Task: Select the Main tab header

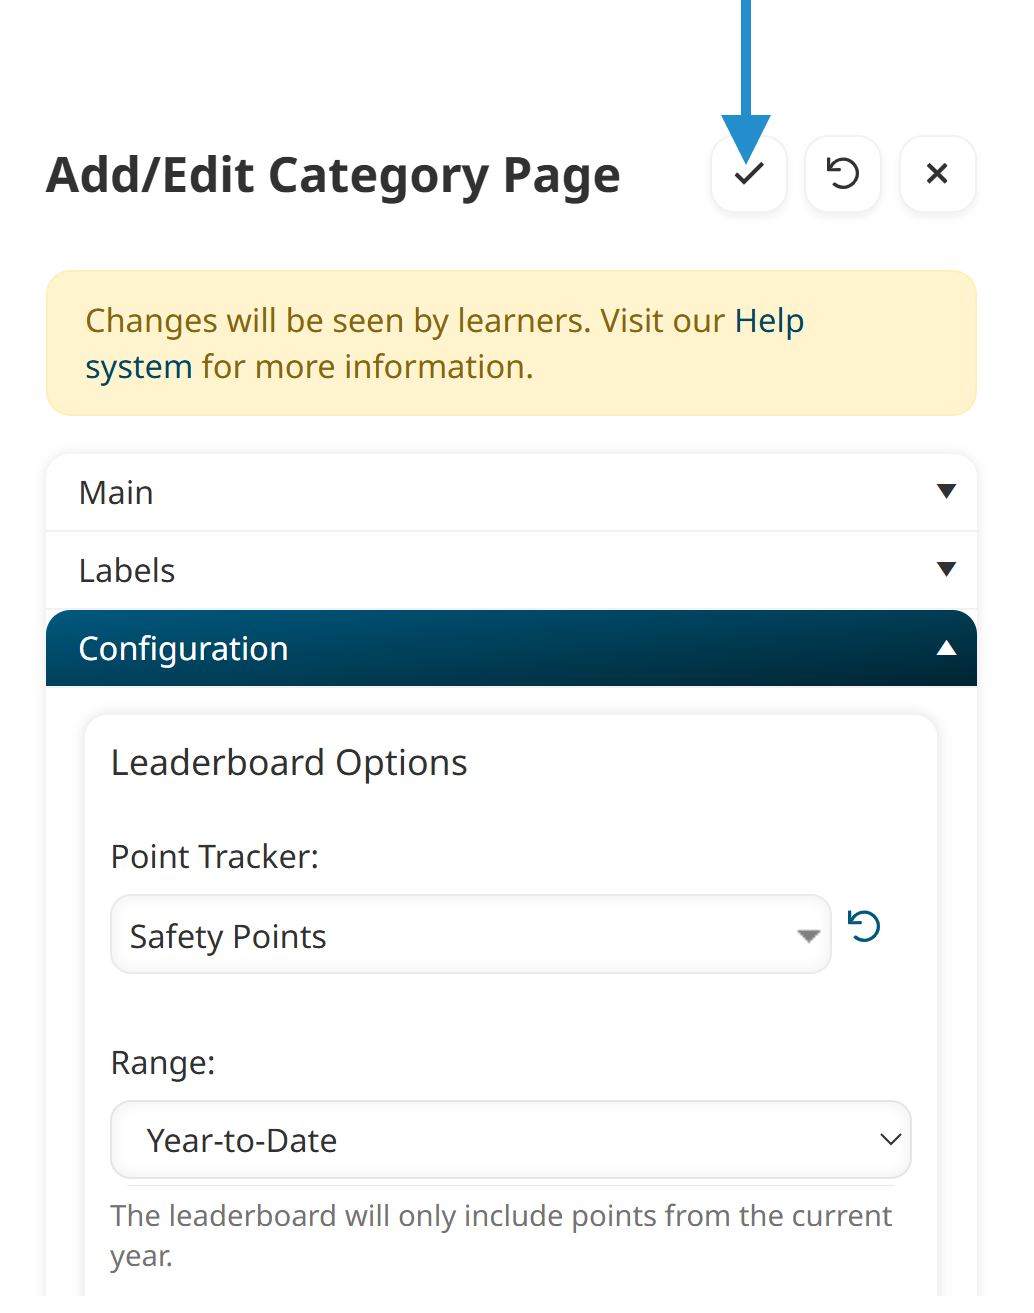Action: [x=116, y=491]
